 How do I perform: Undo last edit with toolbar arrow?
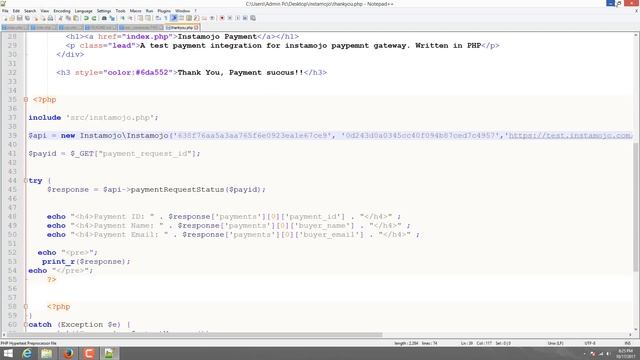[x=86, y=18]
